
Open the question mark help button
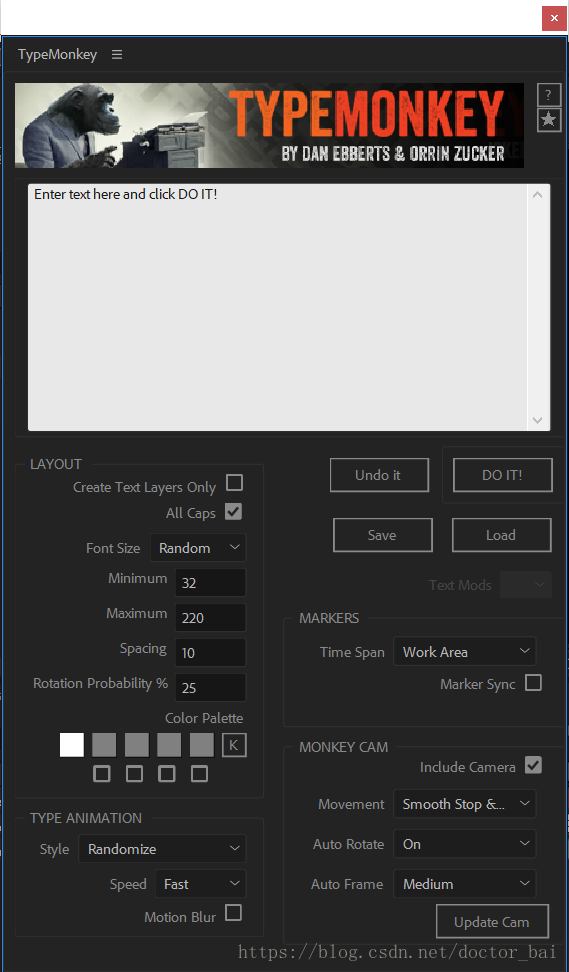click(549, 95)
